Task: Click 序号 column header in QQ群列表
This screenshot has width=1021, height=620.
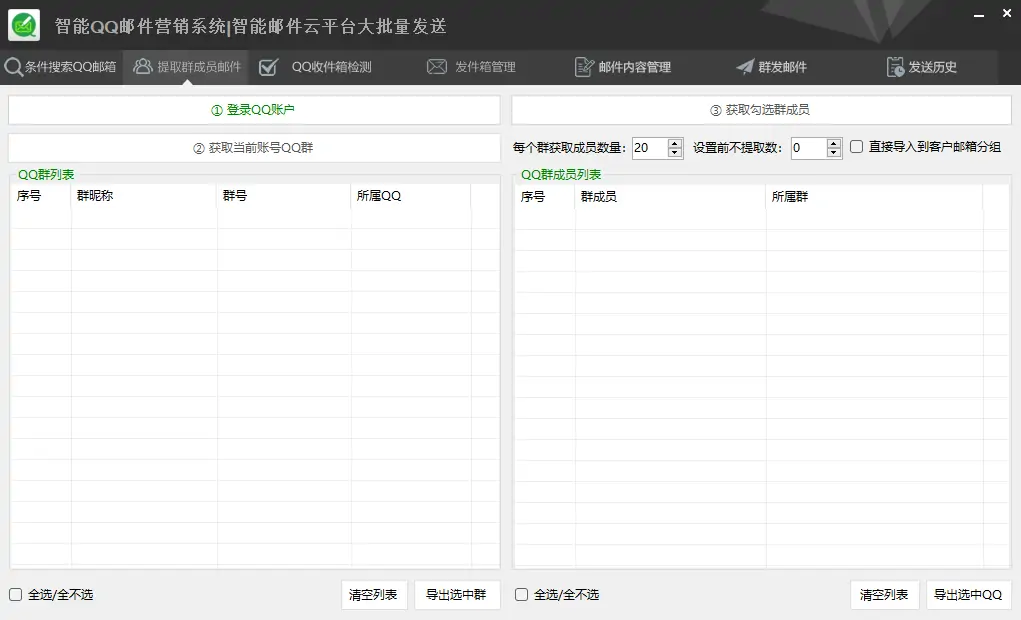Action: pyautogui.click(x=40, y=195)
